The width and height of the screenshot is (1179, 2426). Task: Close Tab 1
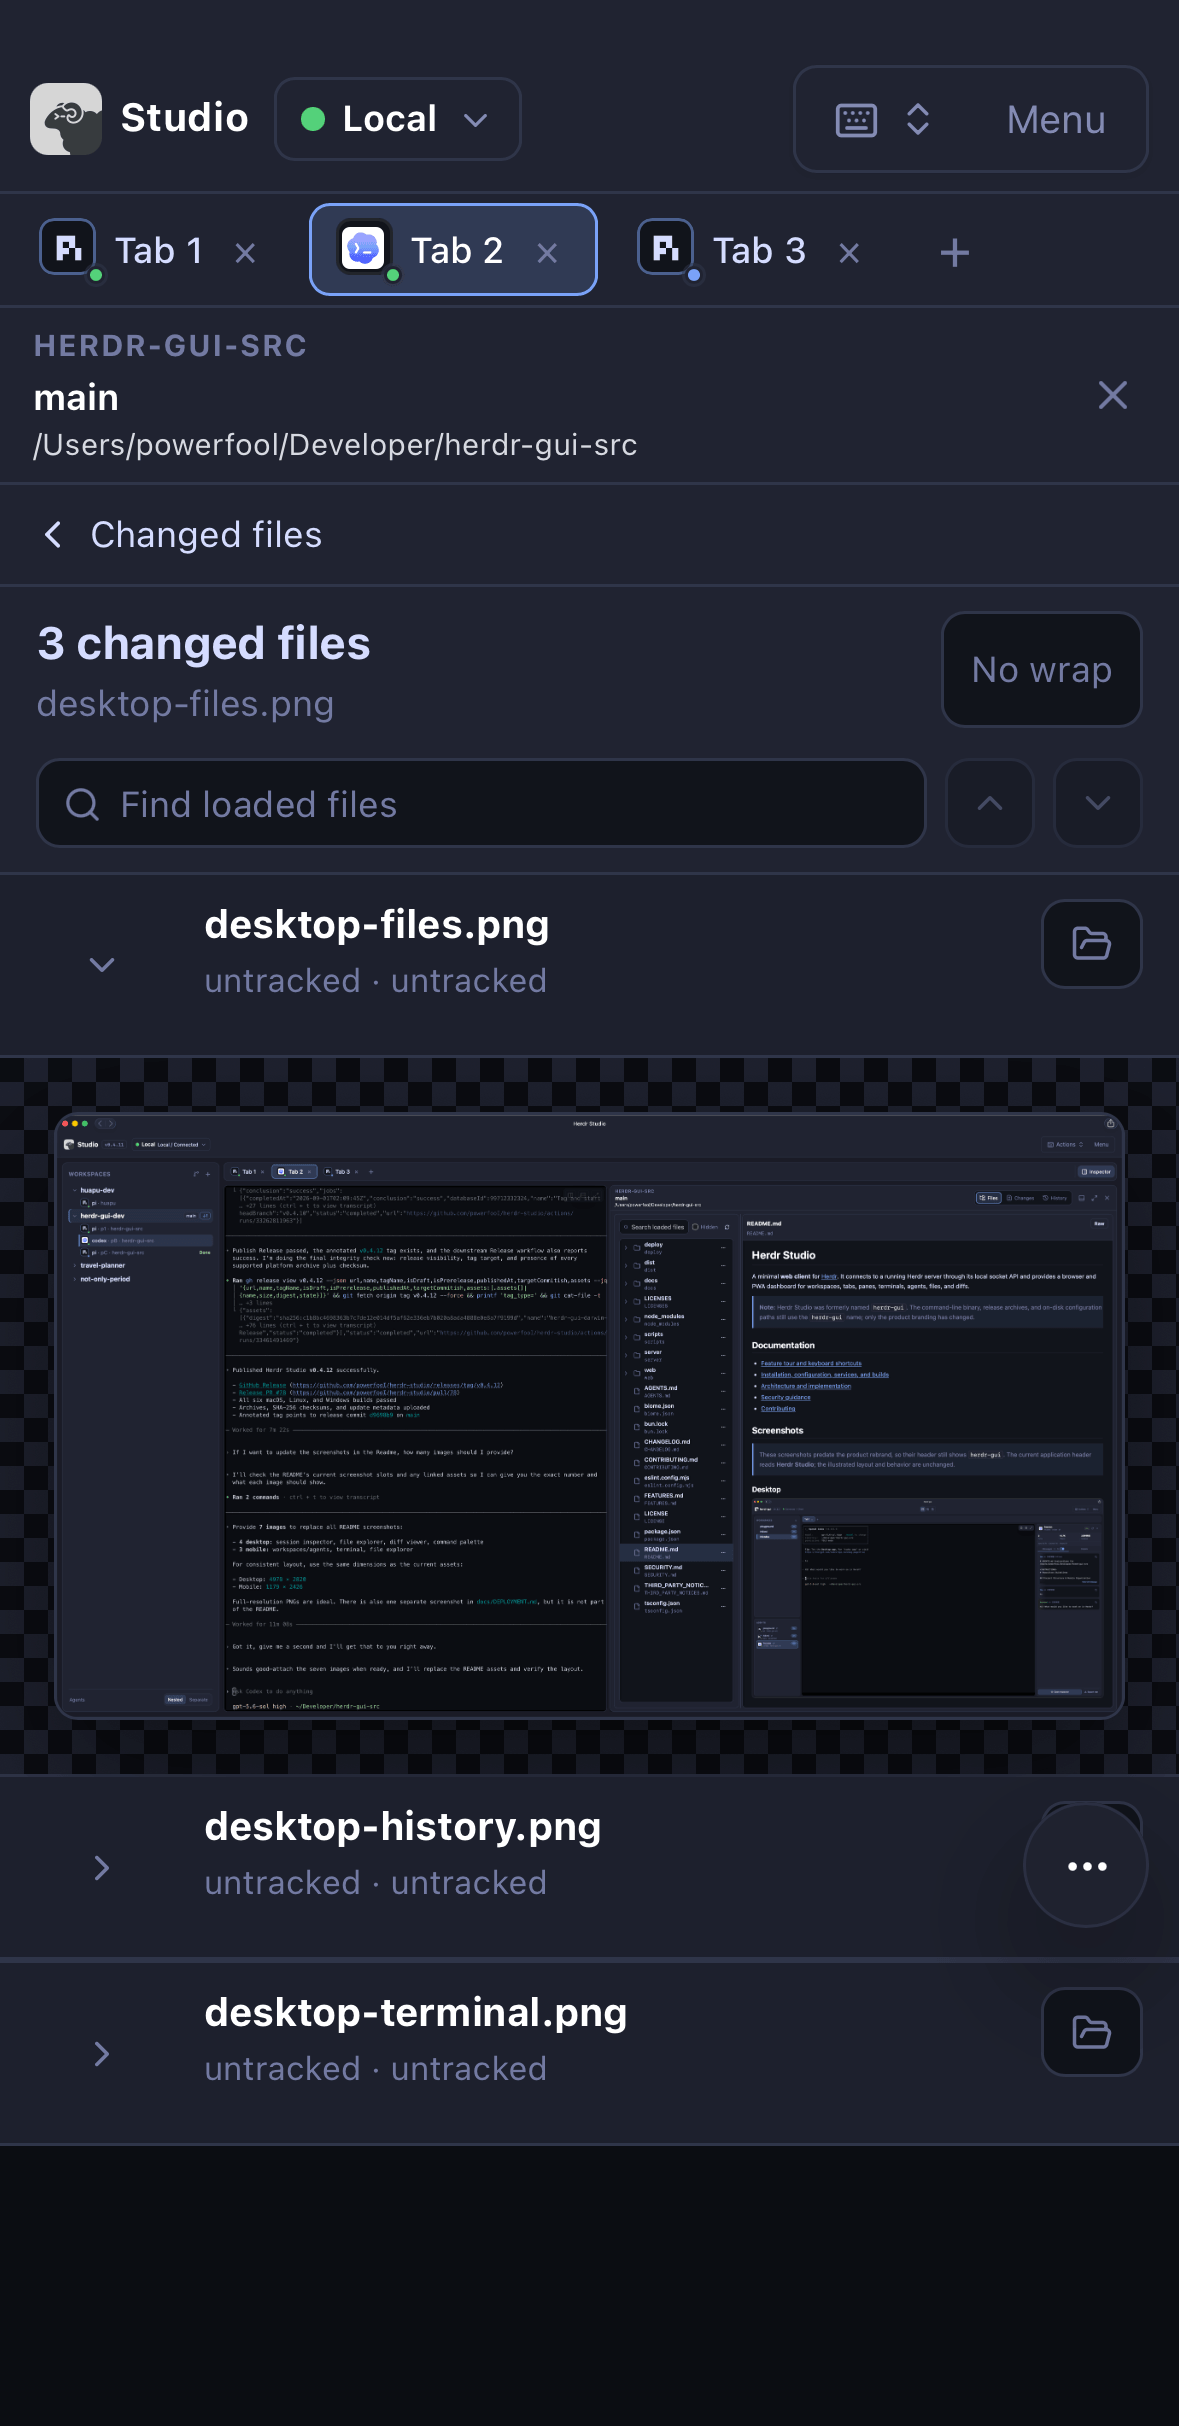(x=245, y=253)
